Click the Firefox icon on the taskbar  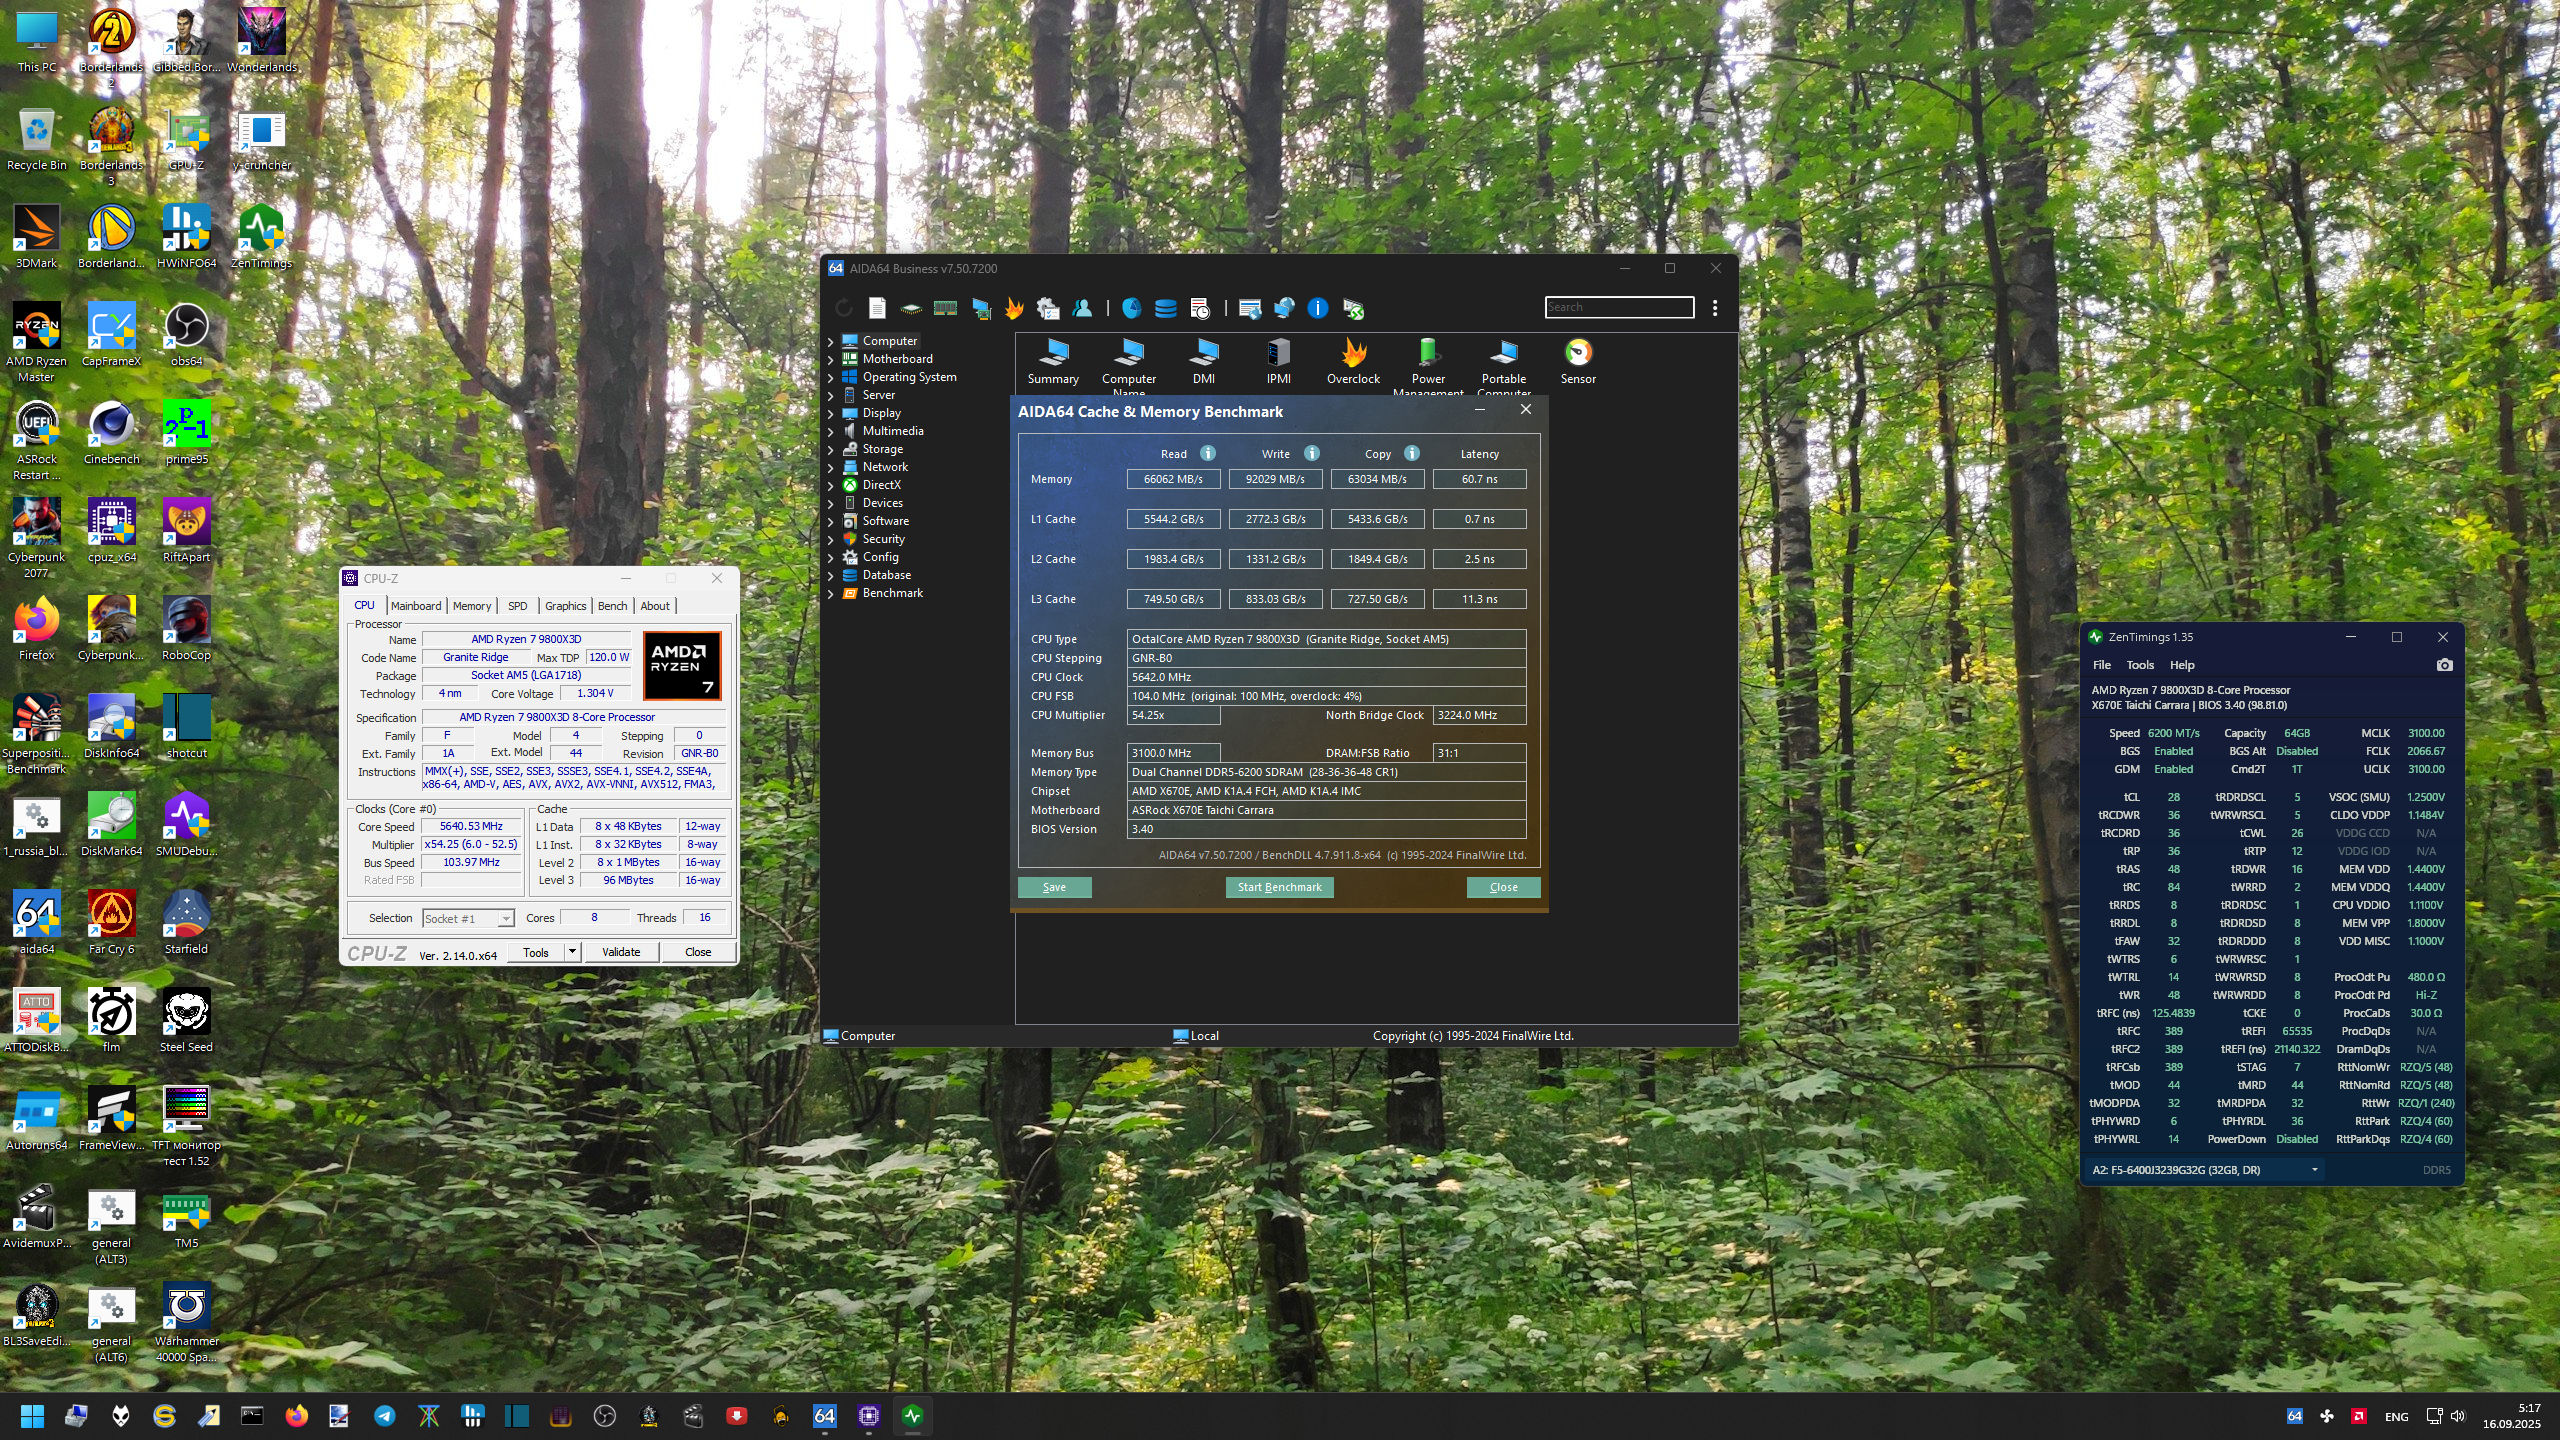point(296,1415)
